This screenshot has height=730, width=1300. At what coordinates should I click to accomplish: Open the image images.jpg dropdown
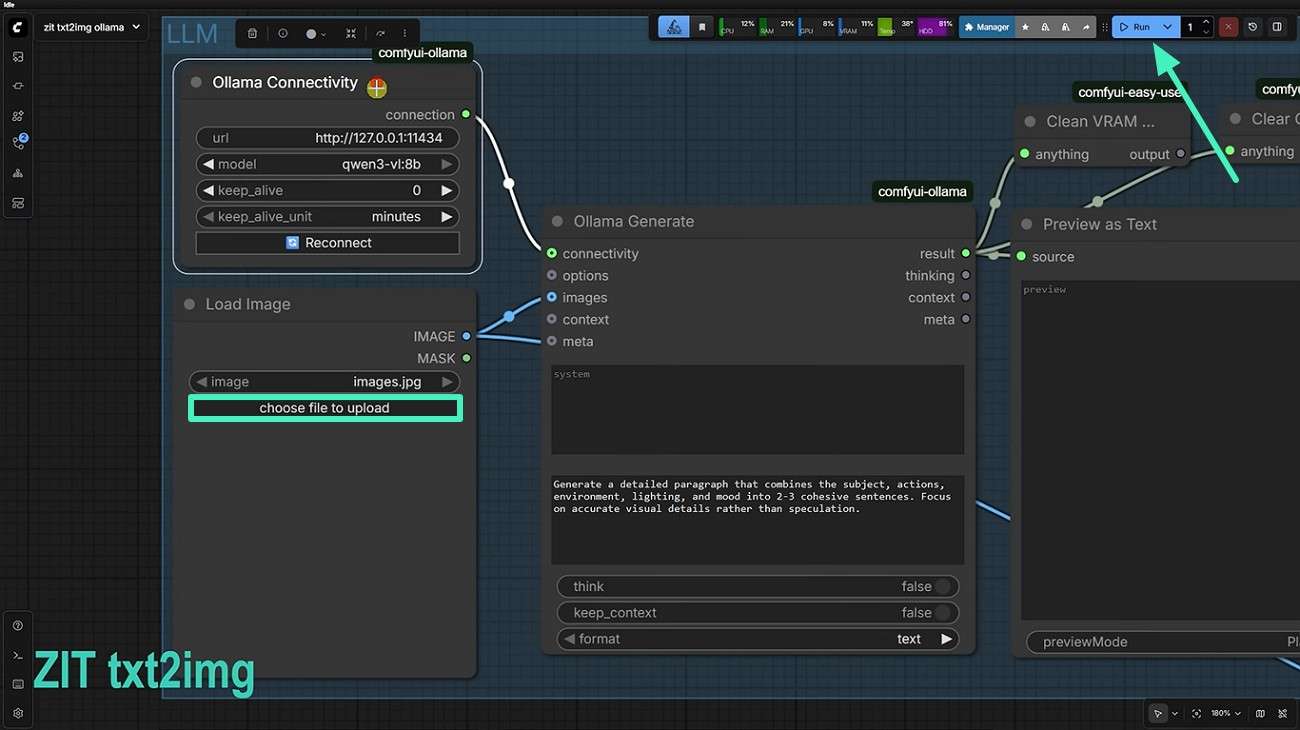(x=324, y=382)
